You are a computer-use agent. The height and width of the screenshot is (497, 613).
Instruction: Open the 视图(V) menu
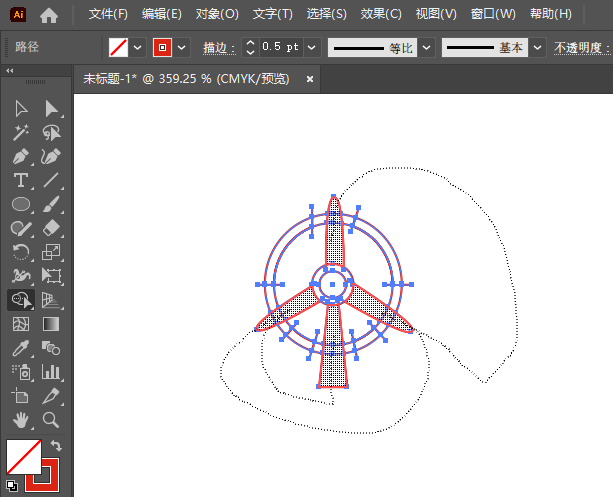(x=436, y=14)
